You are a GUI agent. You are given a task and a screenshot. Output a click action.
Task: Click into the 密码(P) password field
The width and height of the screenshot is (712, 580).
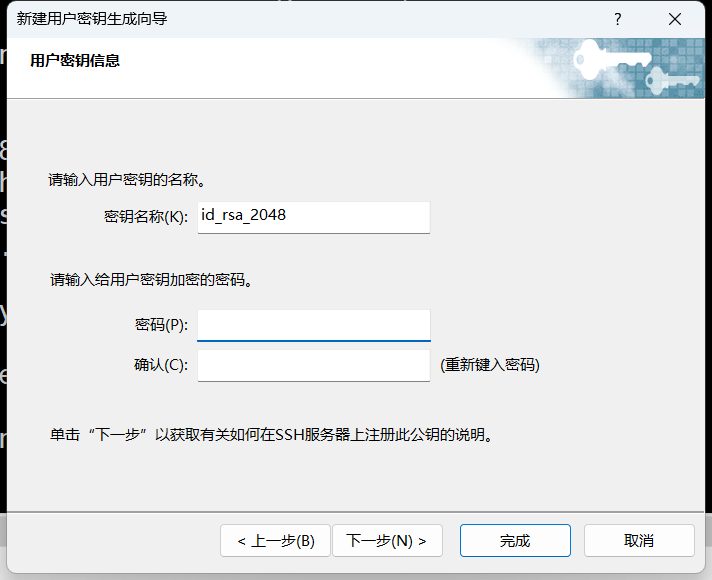point(313,325)
